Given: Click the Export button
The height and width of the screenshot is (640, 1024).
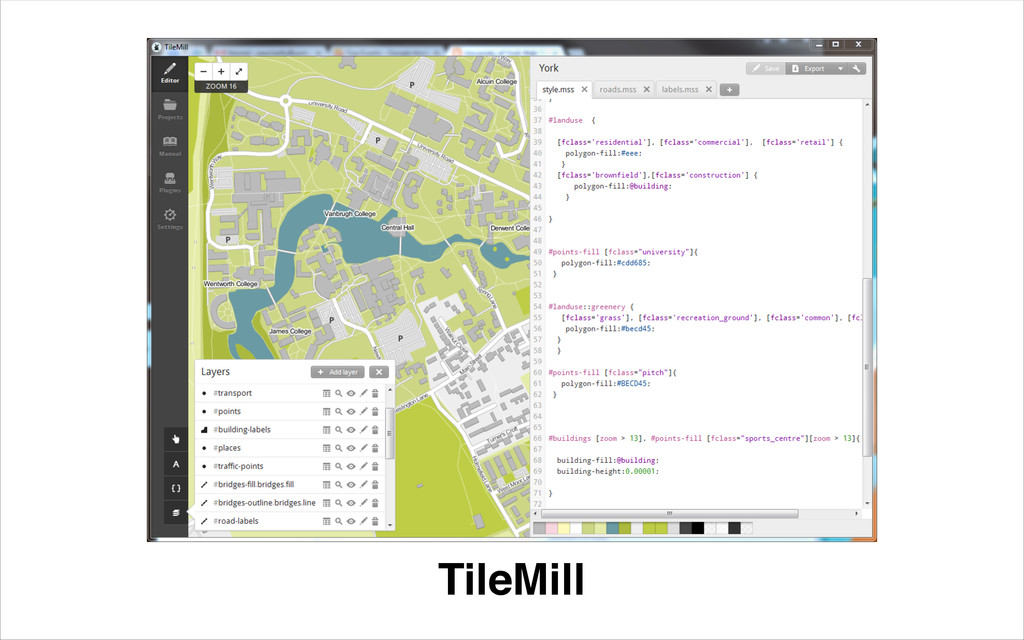Looking at the screenshot, I should 808,69.
